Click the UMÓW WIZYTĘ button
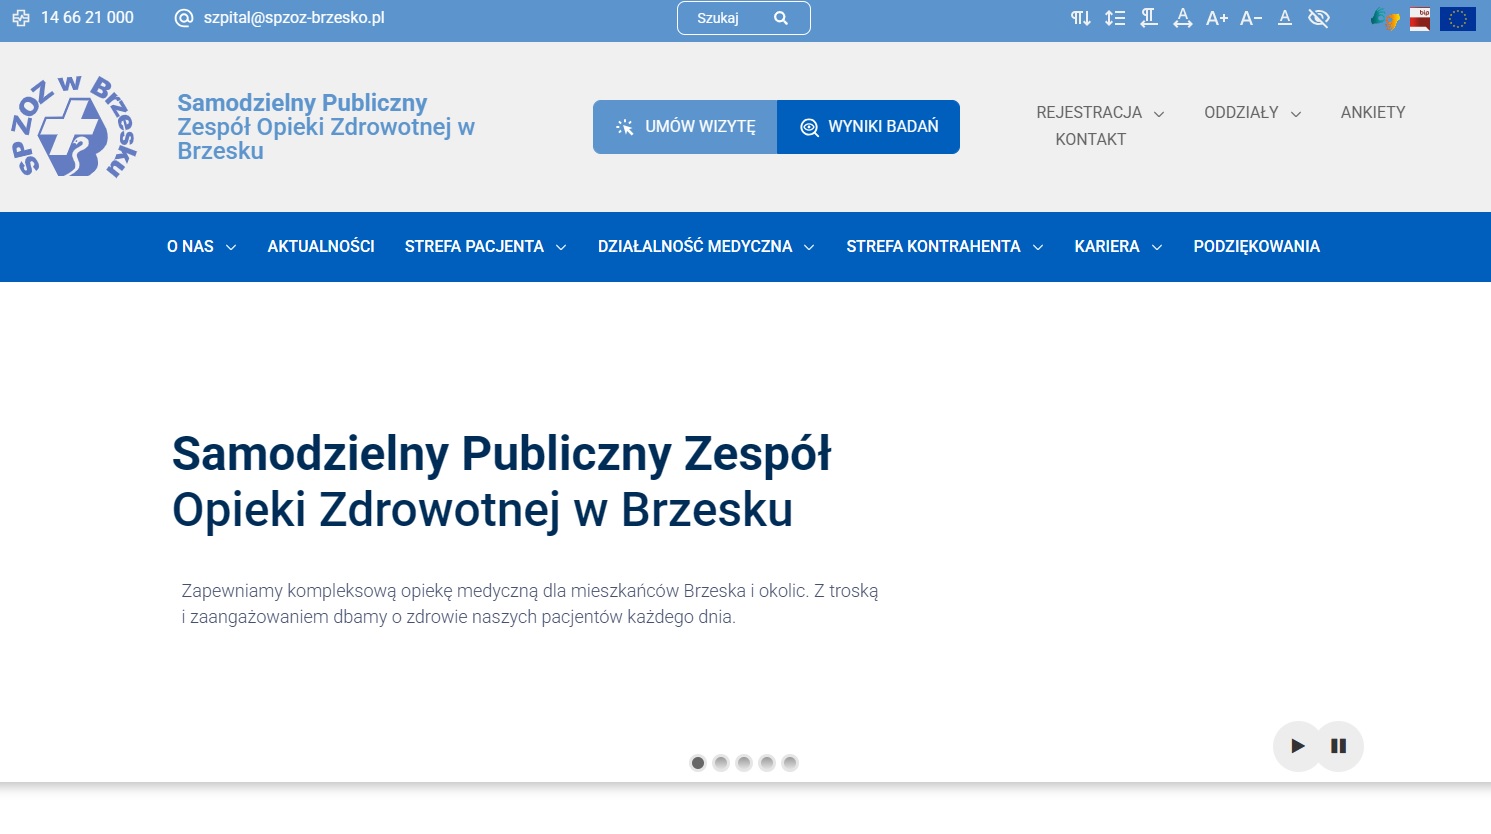The width and height of the screenshot is (1491, 834). click(x=685, y=126)
